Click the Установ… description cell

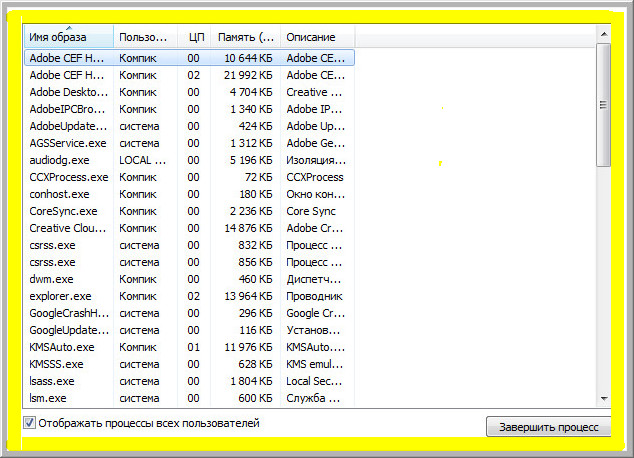(313, 330)
